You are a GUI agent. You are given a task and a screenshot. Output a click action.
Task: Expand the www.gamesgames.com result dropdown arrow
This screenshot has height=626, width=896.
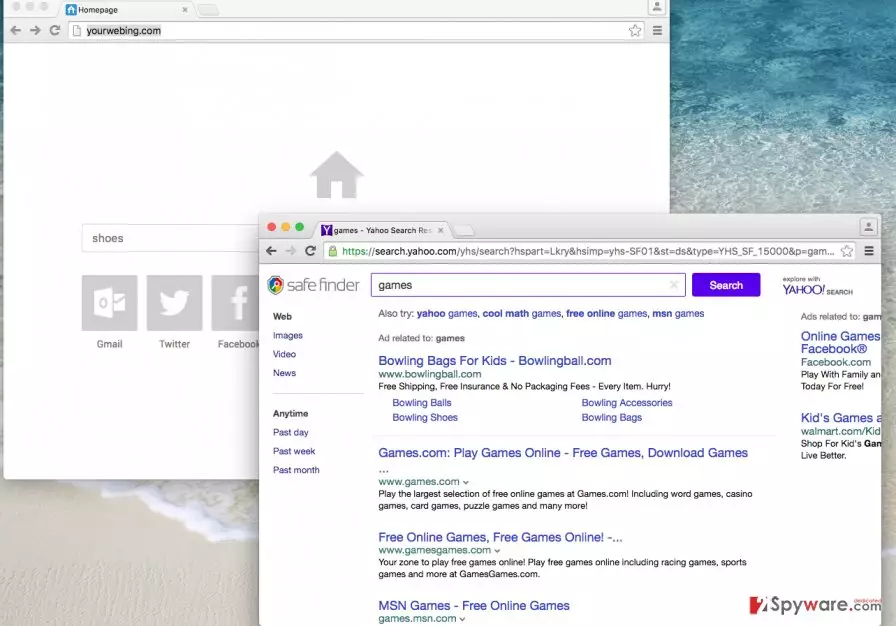pyautogui.click(x=497, y=551)
